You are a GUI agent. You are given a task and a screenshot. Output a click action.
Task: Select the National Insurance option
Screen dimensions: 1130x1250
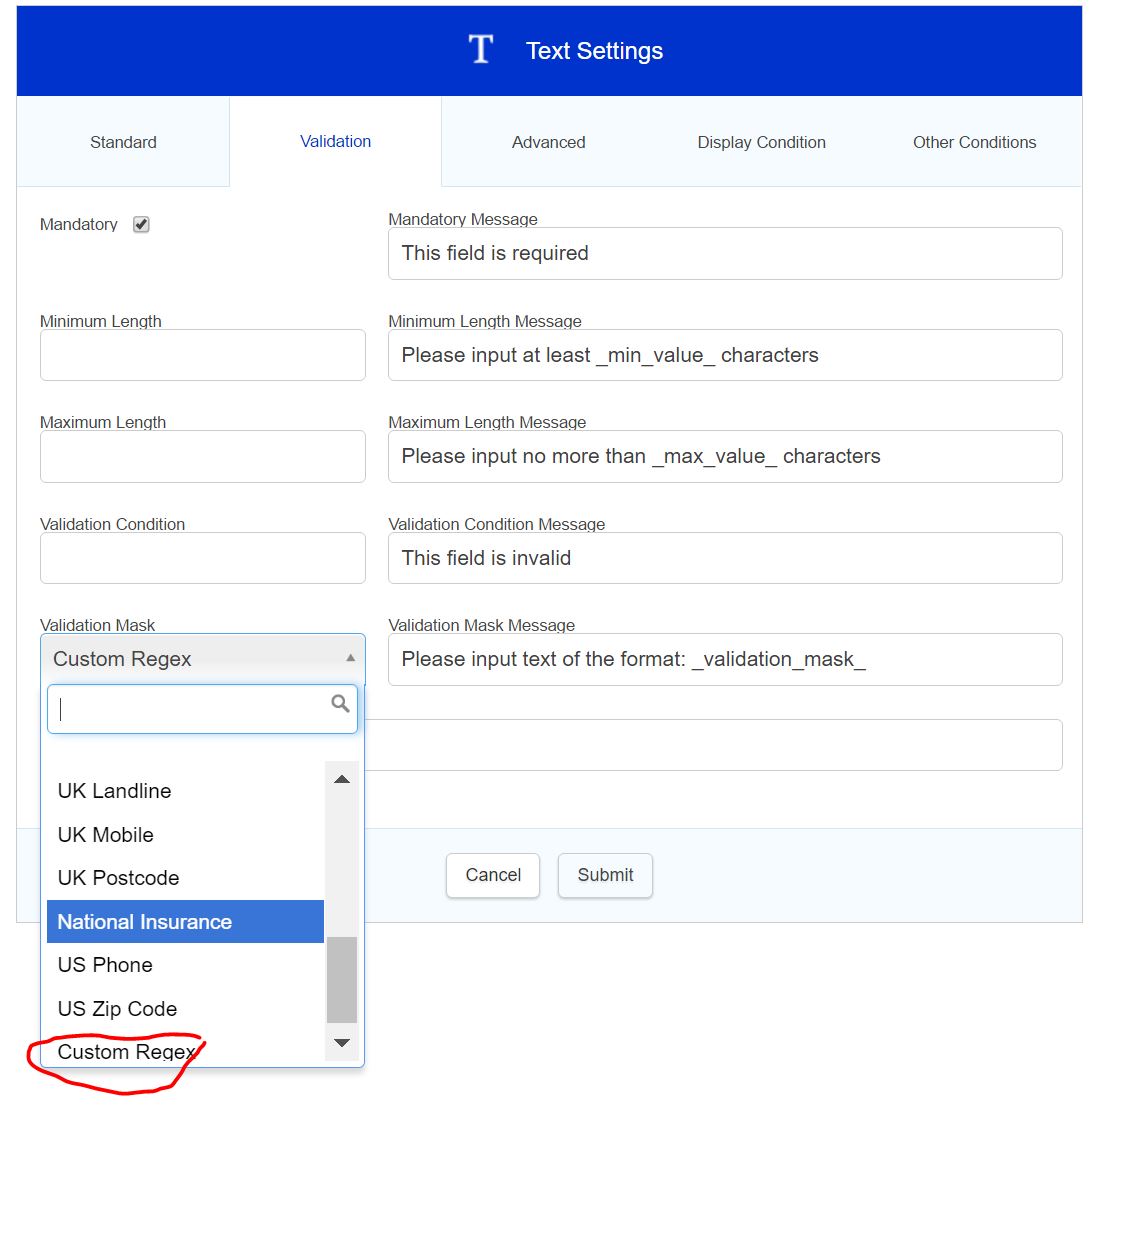point(185,922)
